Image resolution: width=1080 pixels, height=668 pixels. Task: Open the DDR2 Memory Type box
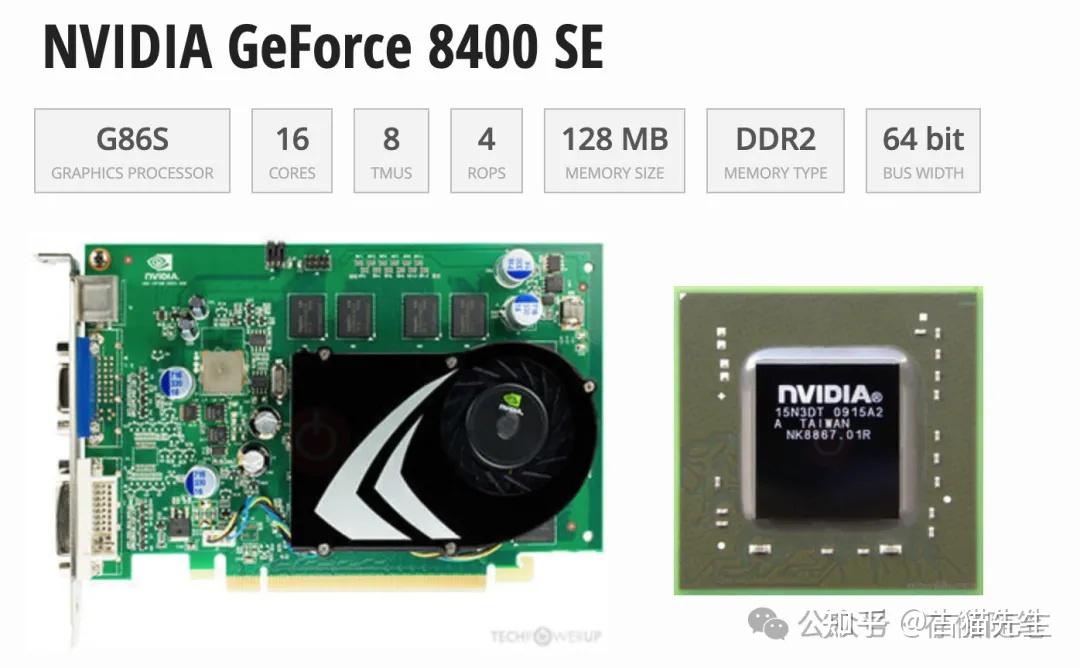(x=776, y=151)
